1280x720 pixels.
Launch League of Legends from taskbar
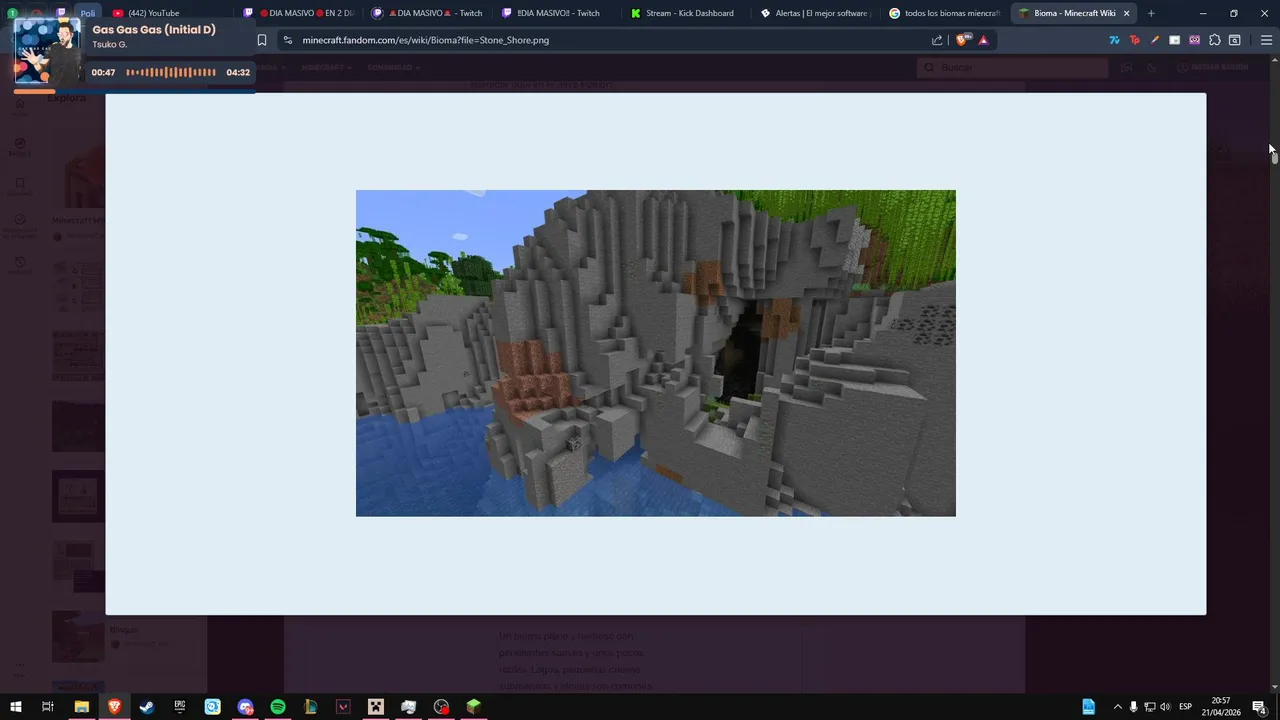pos(310,707)
